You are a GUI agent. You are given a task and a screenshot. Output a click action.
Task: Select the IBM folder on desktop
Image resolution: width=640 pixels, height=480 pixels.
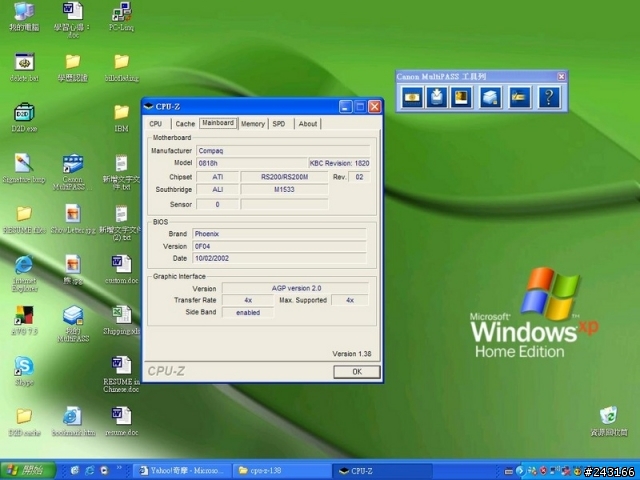(122, 118)
